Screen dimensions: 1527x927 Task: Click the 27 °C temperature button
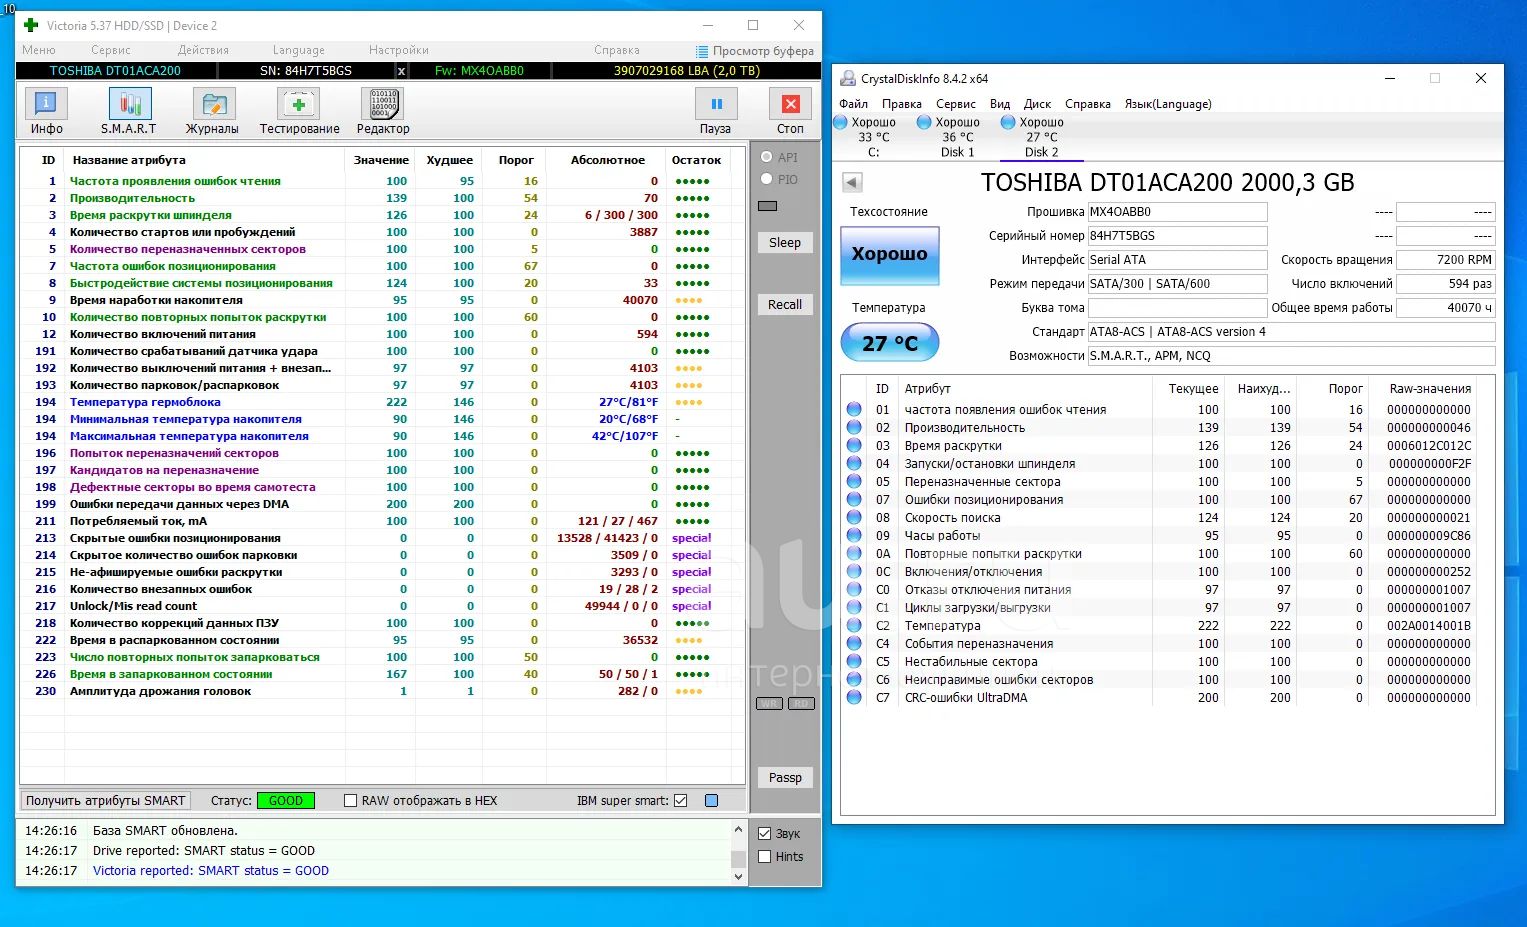tap(890, 343)
